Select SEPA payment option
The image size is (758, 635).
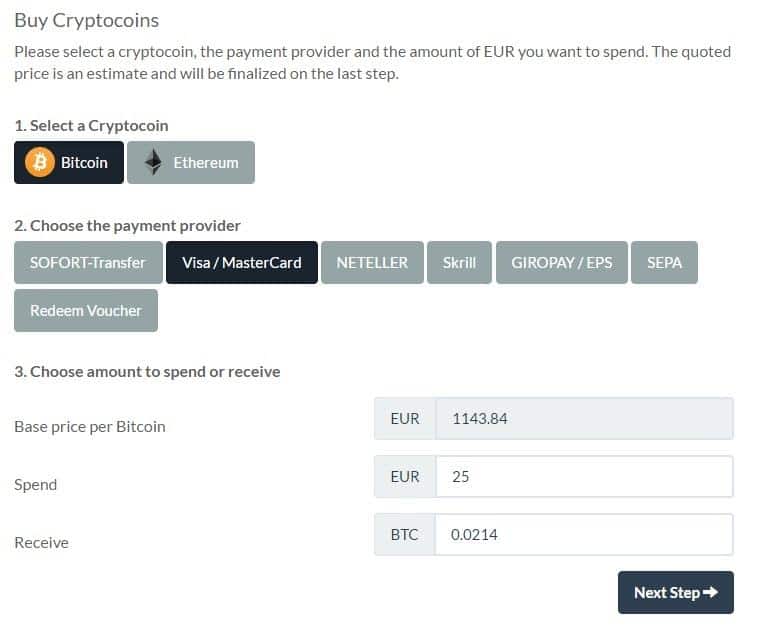(x=664, y=262)
